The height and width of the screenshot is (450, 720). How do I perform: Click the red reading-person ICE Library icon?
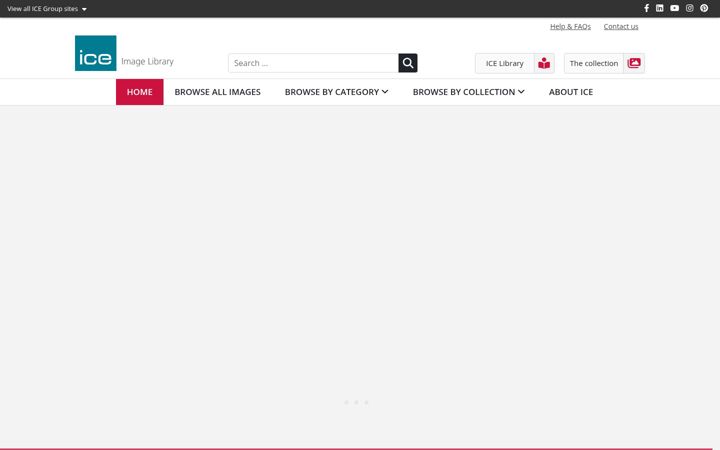[544, 63]
